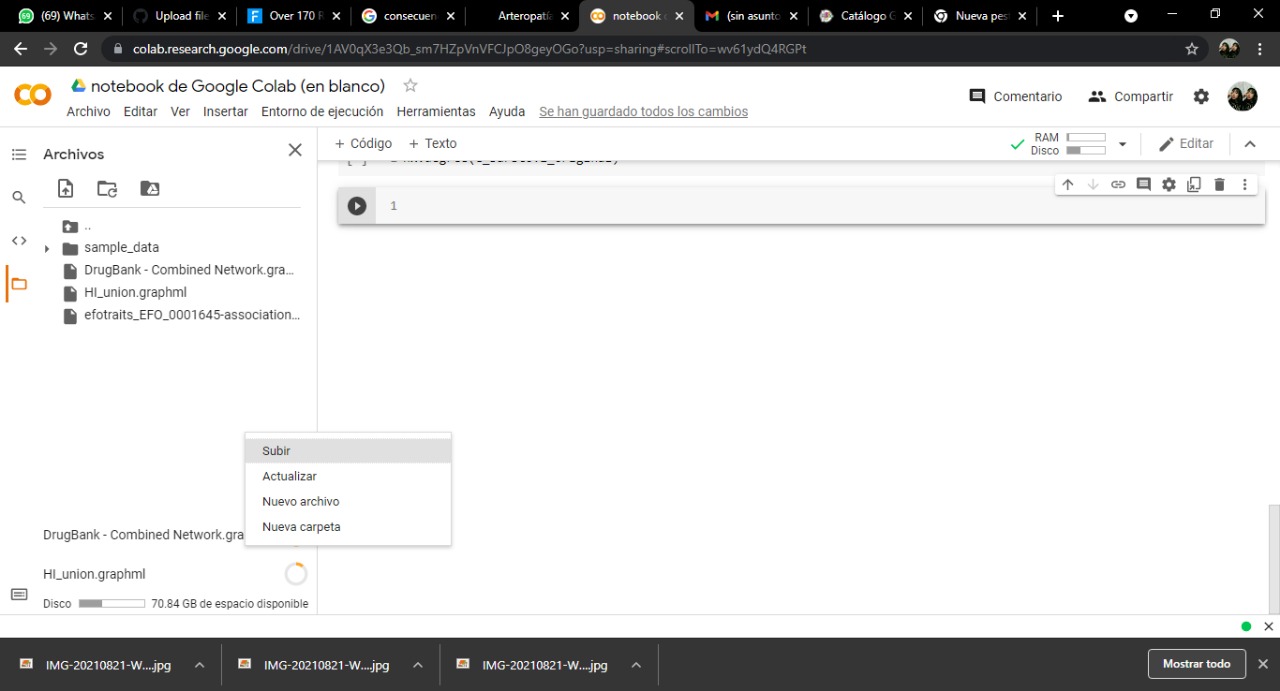Open the search and replace panel
The width and height of the screenshot is (1280, 691).
[19, 197]
